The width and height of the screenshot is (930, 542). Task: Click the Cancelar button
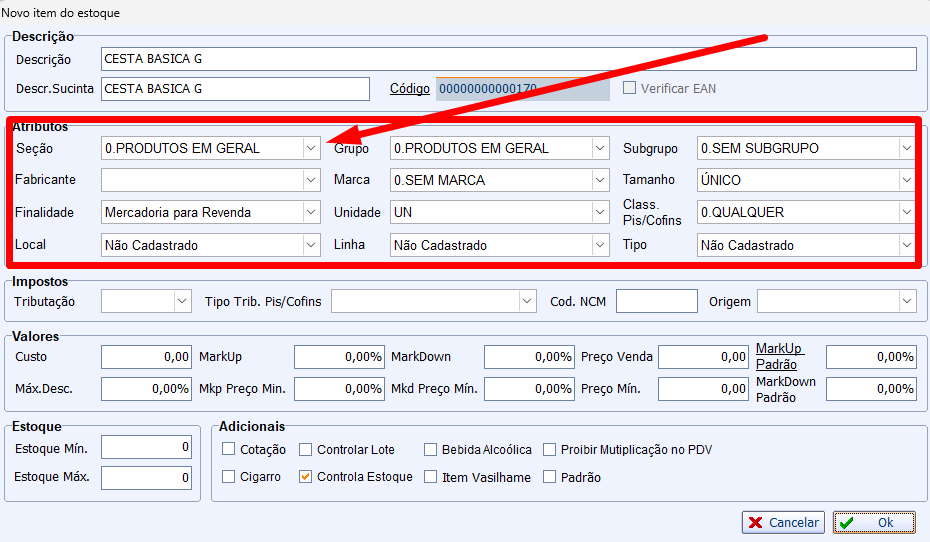782,522
